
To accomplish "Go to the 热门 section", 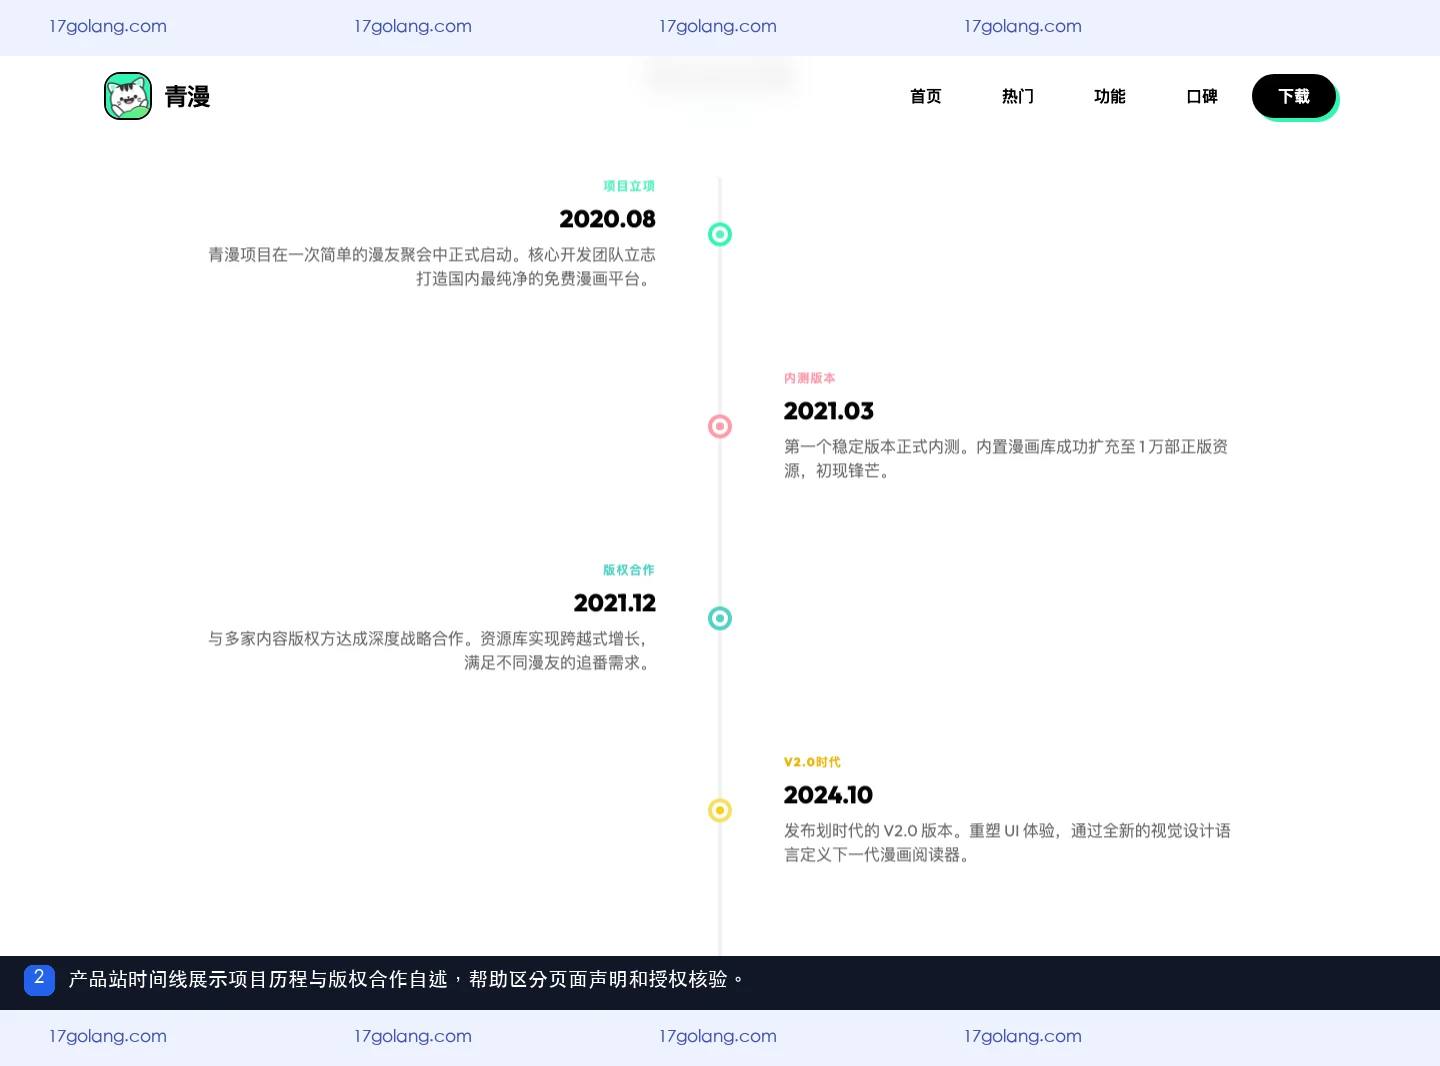I will [1018, 96].
